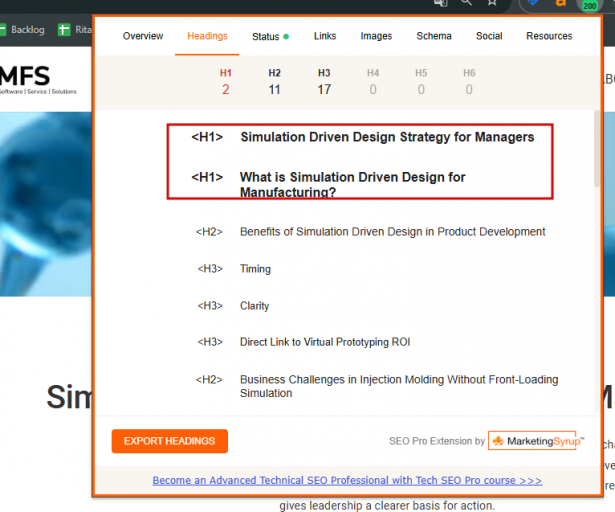Viewport: 615px width, 512px height.
Task: Click the Export Headings button
Action: (x=169, y=441)
